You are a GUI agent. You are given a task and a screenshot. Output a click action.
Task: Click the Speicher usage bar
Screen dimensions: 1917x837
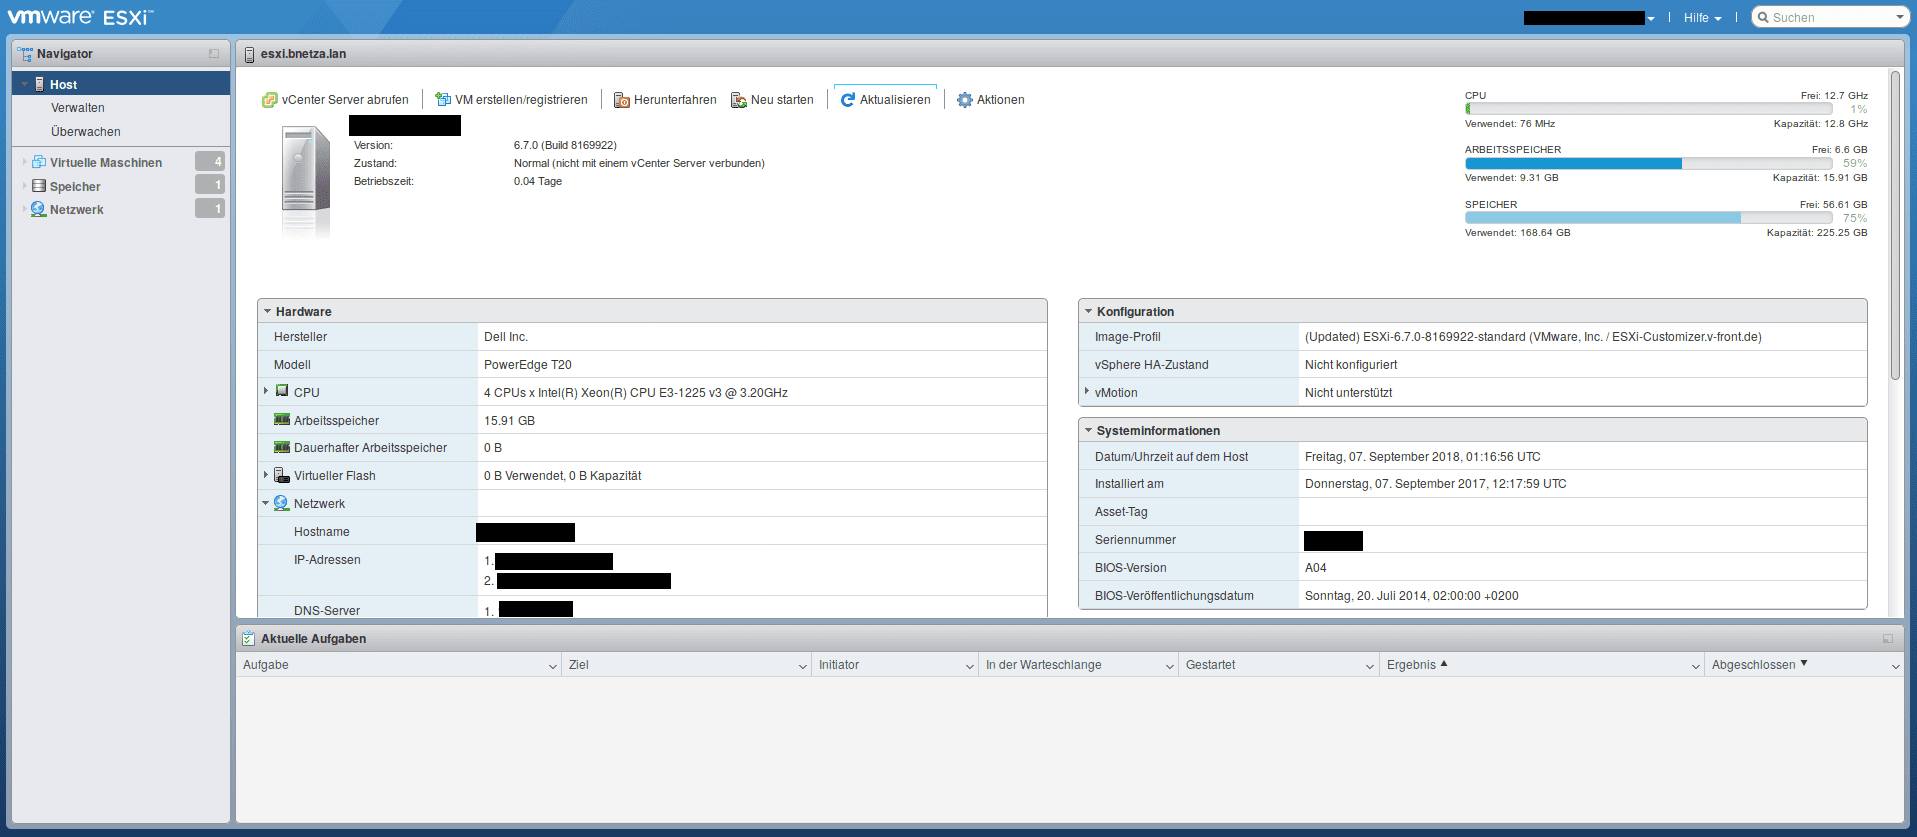(1648, 218)
